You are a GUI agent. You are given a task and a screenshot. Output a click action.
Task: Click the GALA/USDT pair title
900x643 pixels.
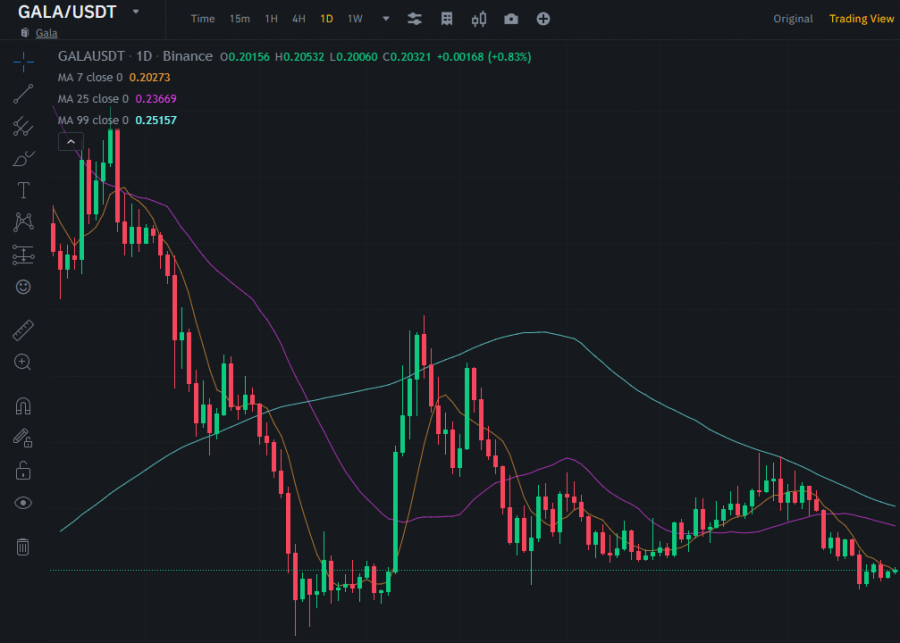tap(67, 11)
